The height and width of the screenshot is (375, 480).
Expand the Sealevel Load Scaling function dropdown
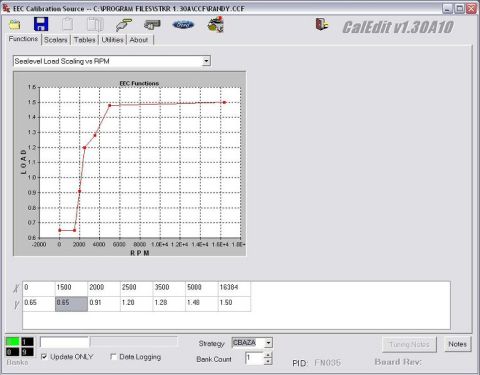pos(206,61)
